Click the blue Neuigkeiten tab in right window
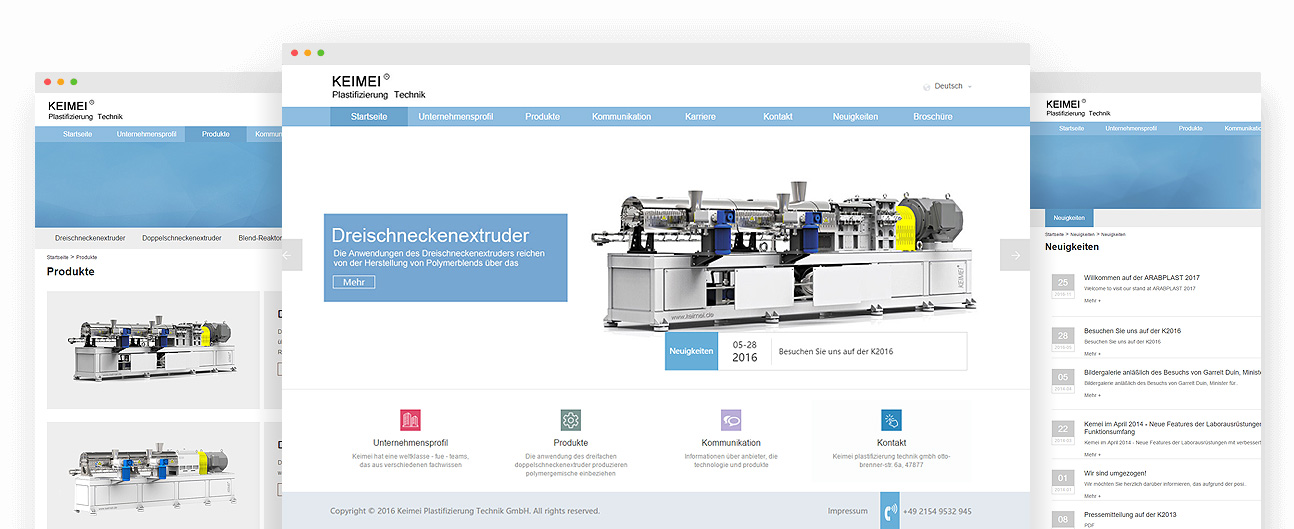1294x529 pixels. [1069, 217]
